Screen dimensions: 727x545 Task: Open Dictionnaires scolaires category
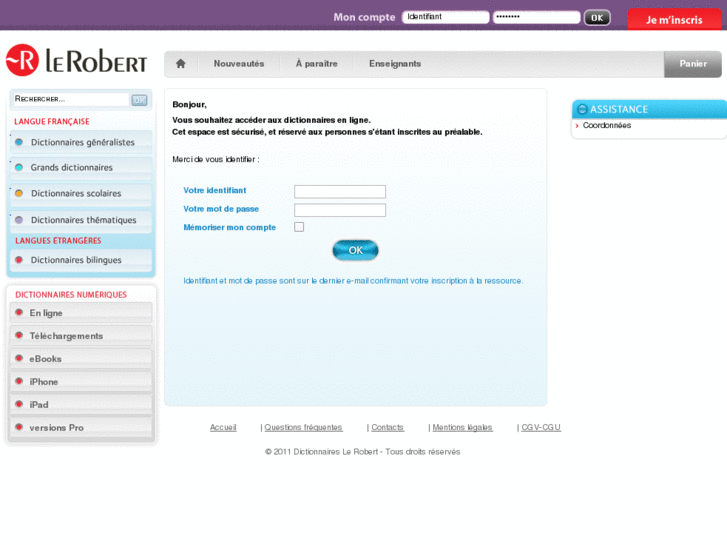pos(81,193)
